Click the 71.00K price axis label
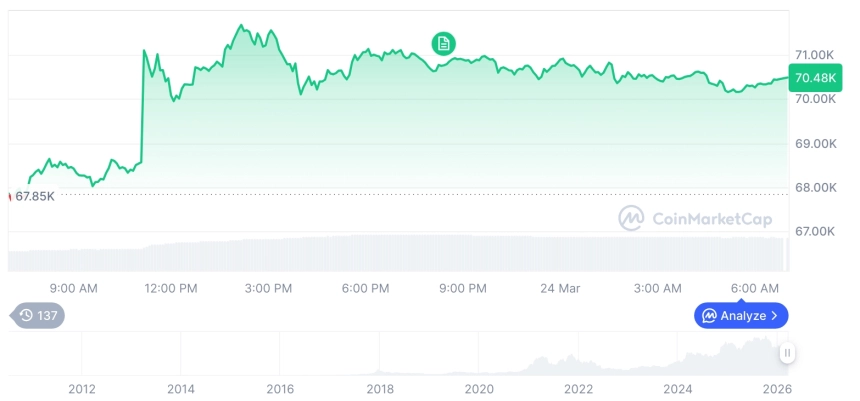860x401 pixels. [x=814, y=54]
